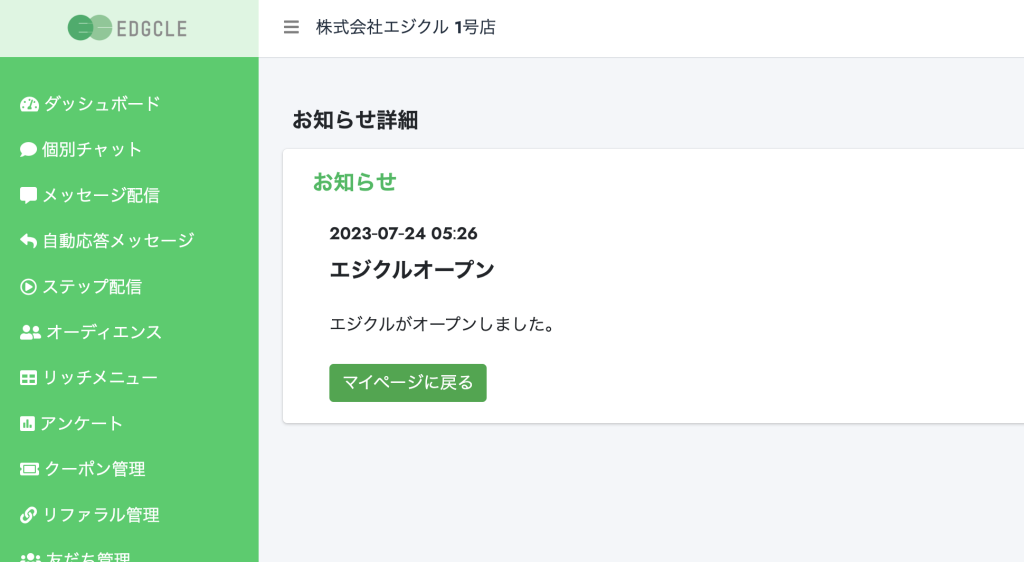Click the speech bubble icon for 個別チャット

tap(28, 149)
